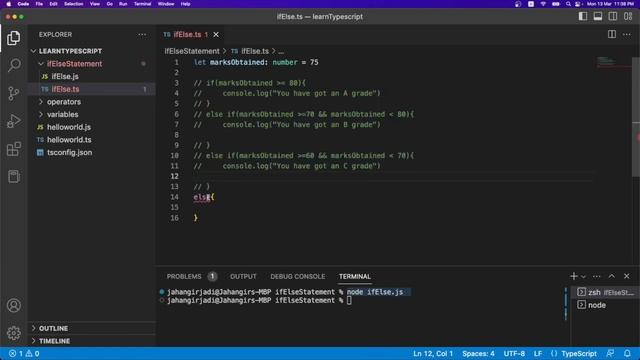Open the notifications bell in status bar
640x360 pixels.
tap(627, 353)
